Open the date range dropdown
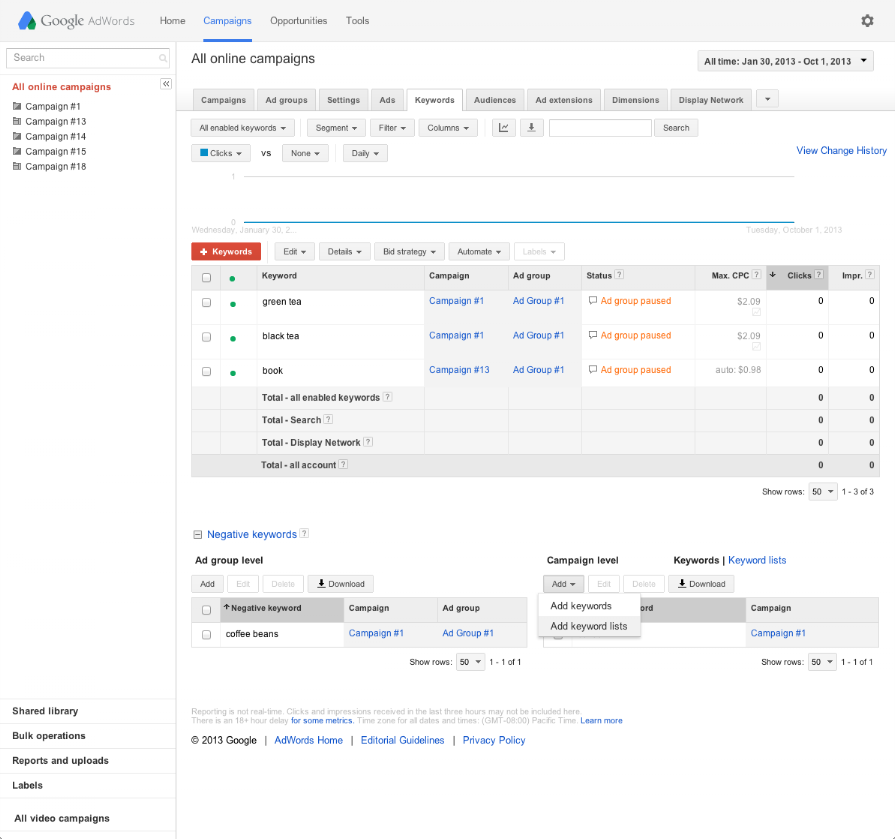Viewport: 895px width, 839px height. (x=785, y=62)
